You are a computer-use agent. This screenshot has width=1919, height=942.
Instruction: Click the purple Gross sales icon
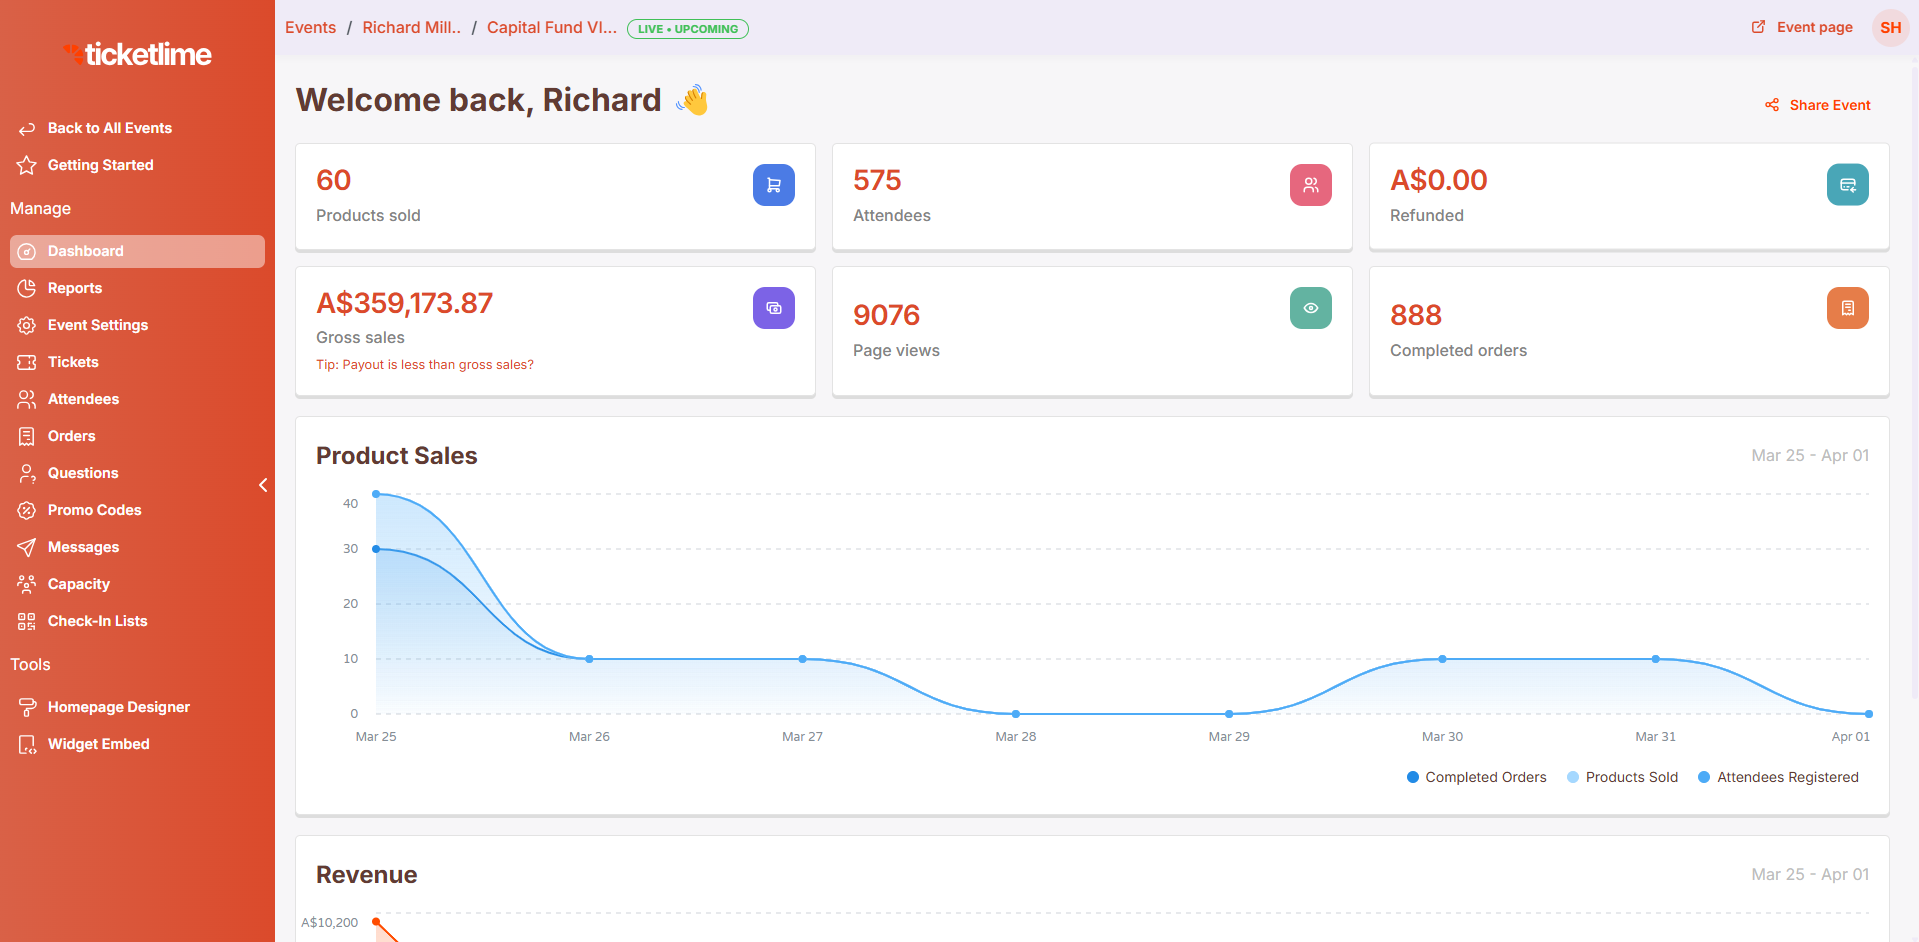(x=773, y=308)
